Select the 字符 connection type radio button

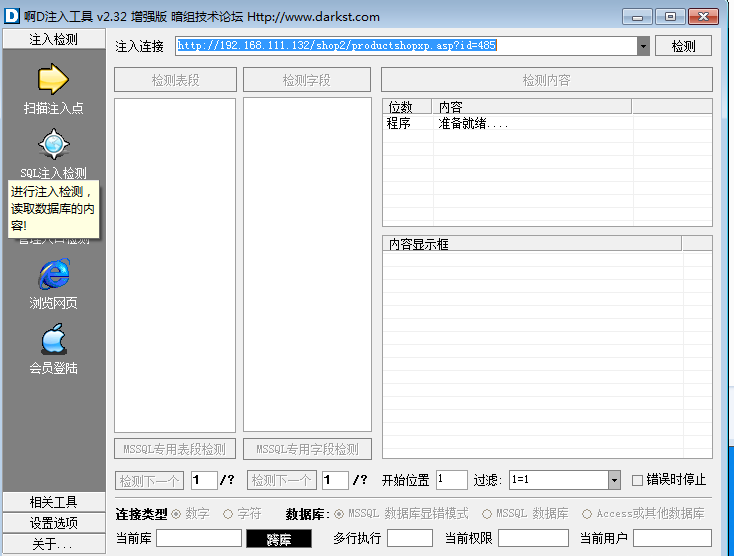[228, 514]
